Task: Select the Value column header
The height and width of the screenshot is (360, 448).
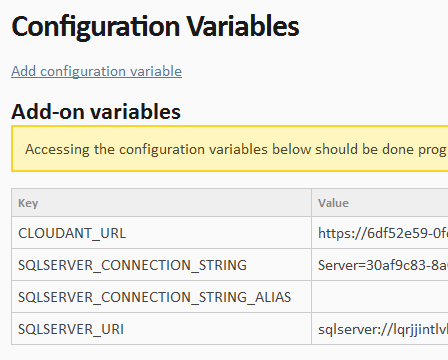Action: point(380,203)
